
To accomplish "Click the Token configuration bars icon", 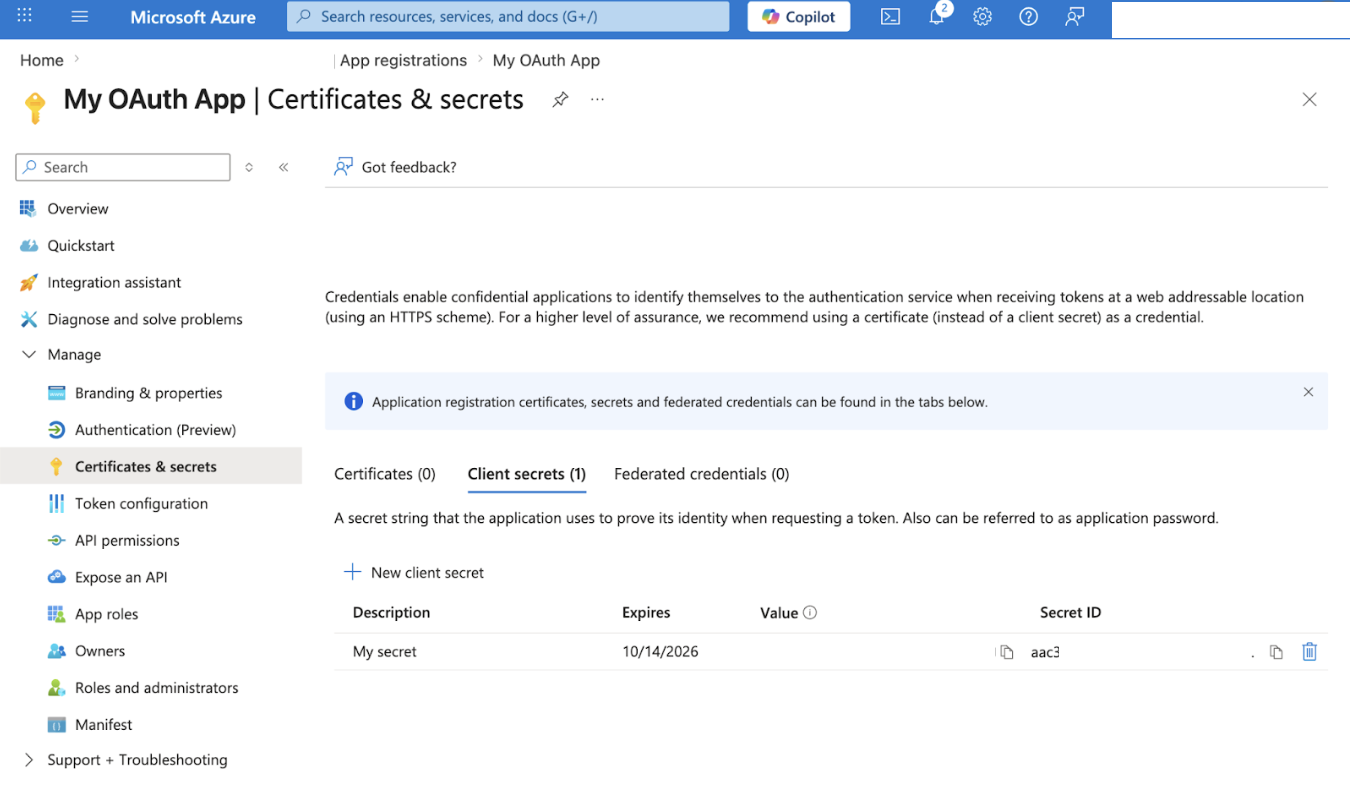I will 56,503.
